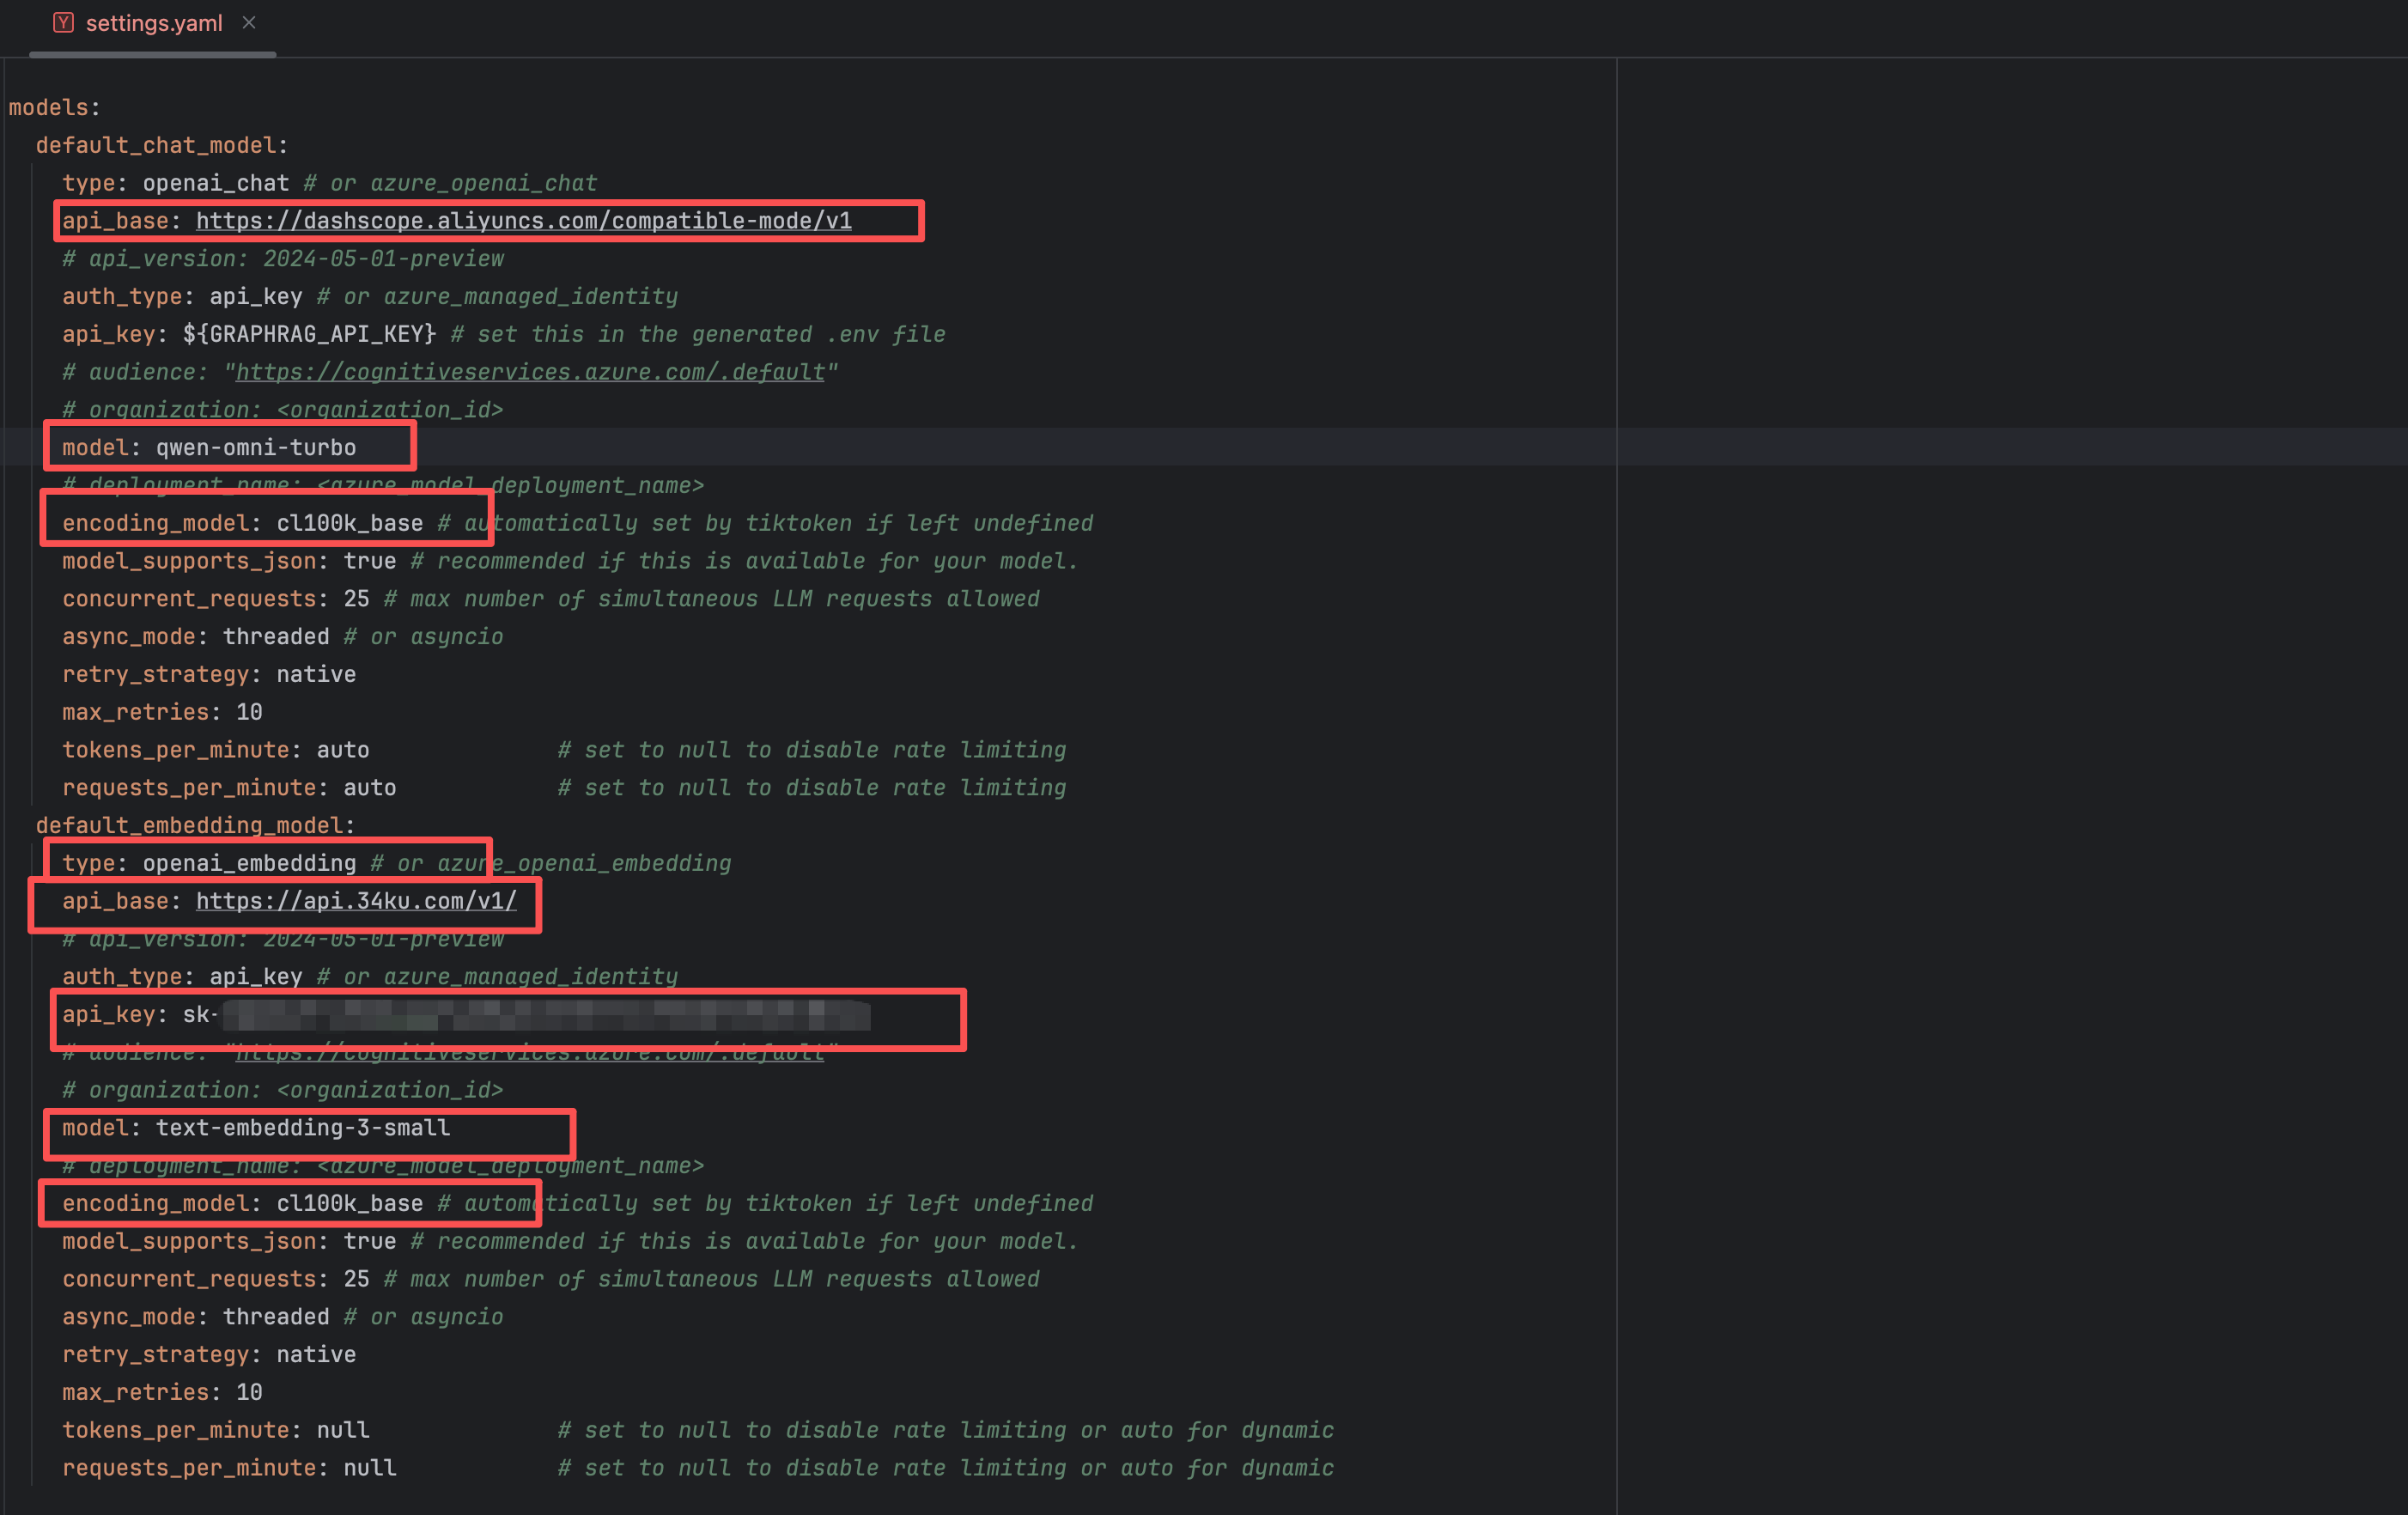Select the text-embedding-3-small model value
2408x1515 pixels.
point(302,1128)
